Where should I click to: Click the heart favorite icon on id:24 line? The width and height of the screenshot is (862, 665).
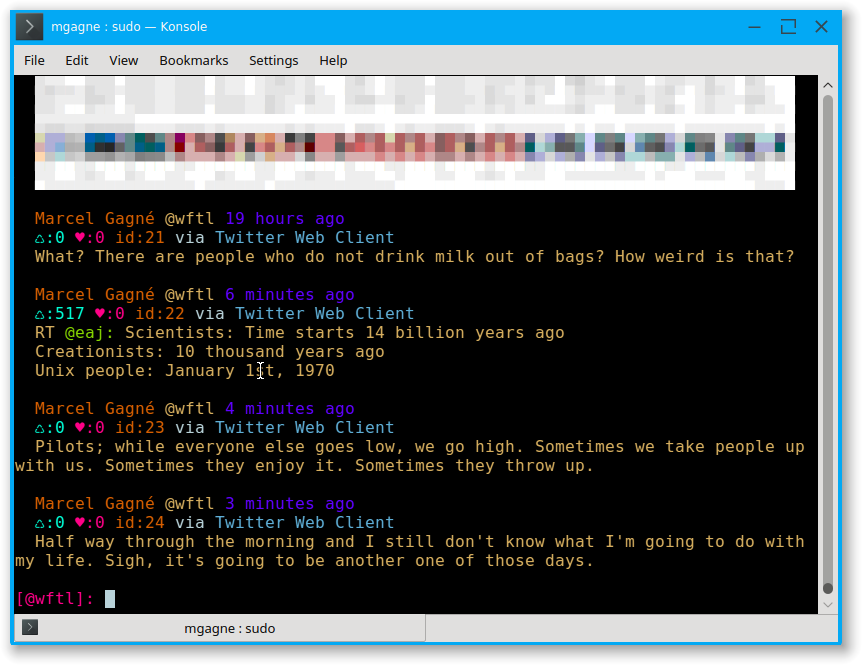tap(80, 522)
